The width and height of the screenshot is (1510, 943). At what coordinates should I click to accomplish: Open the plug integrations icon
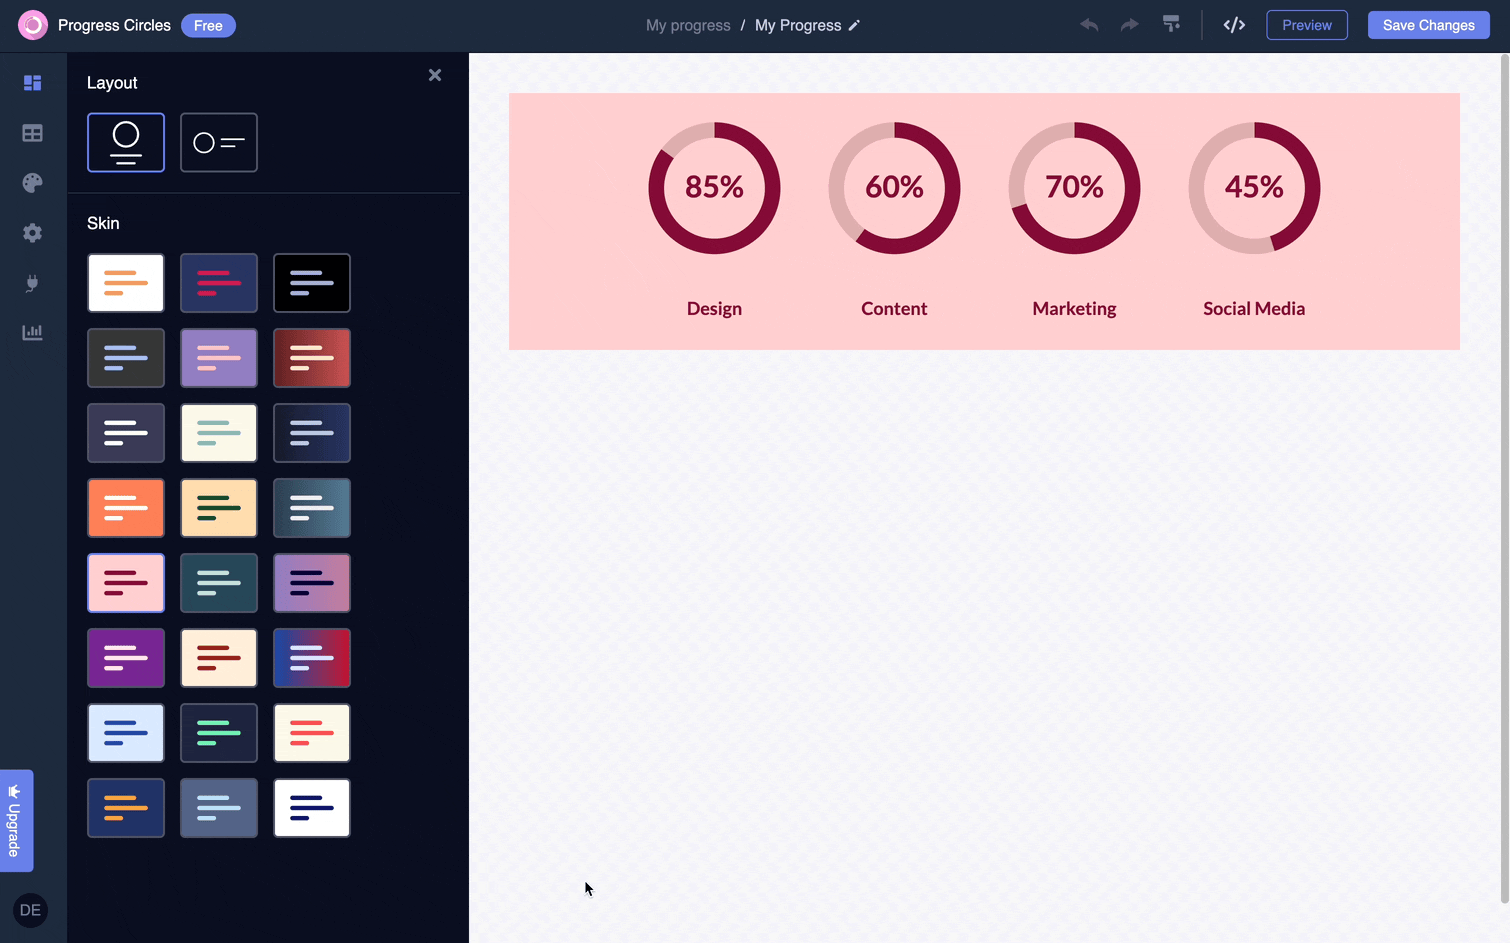pos(32,284)
